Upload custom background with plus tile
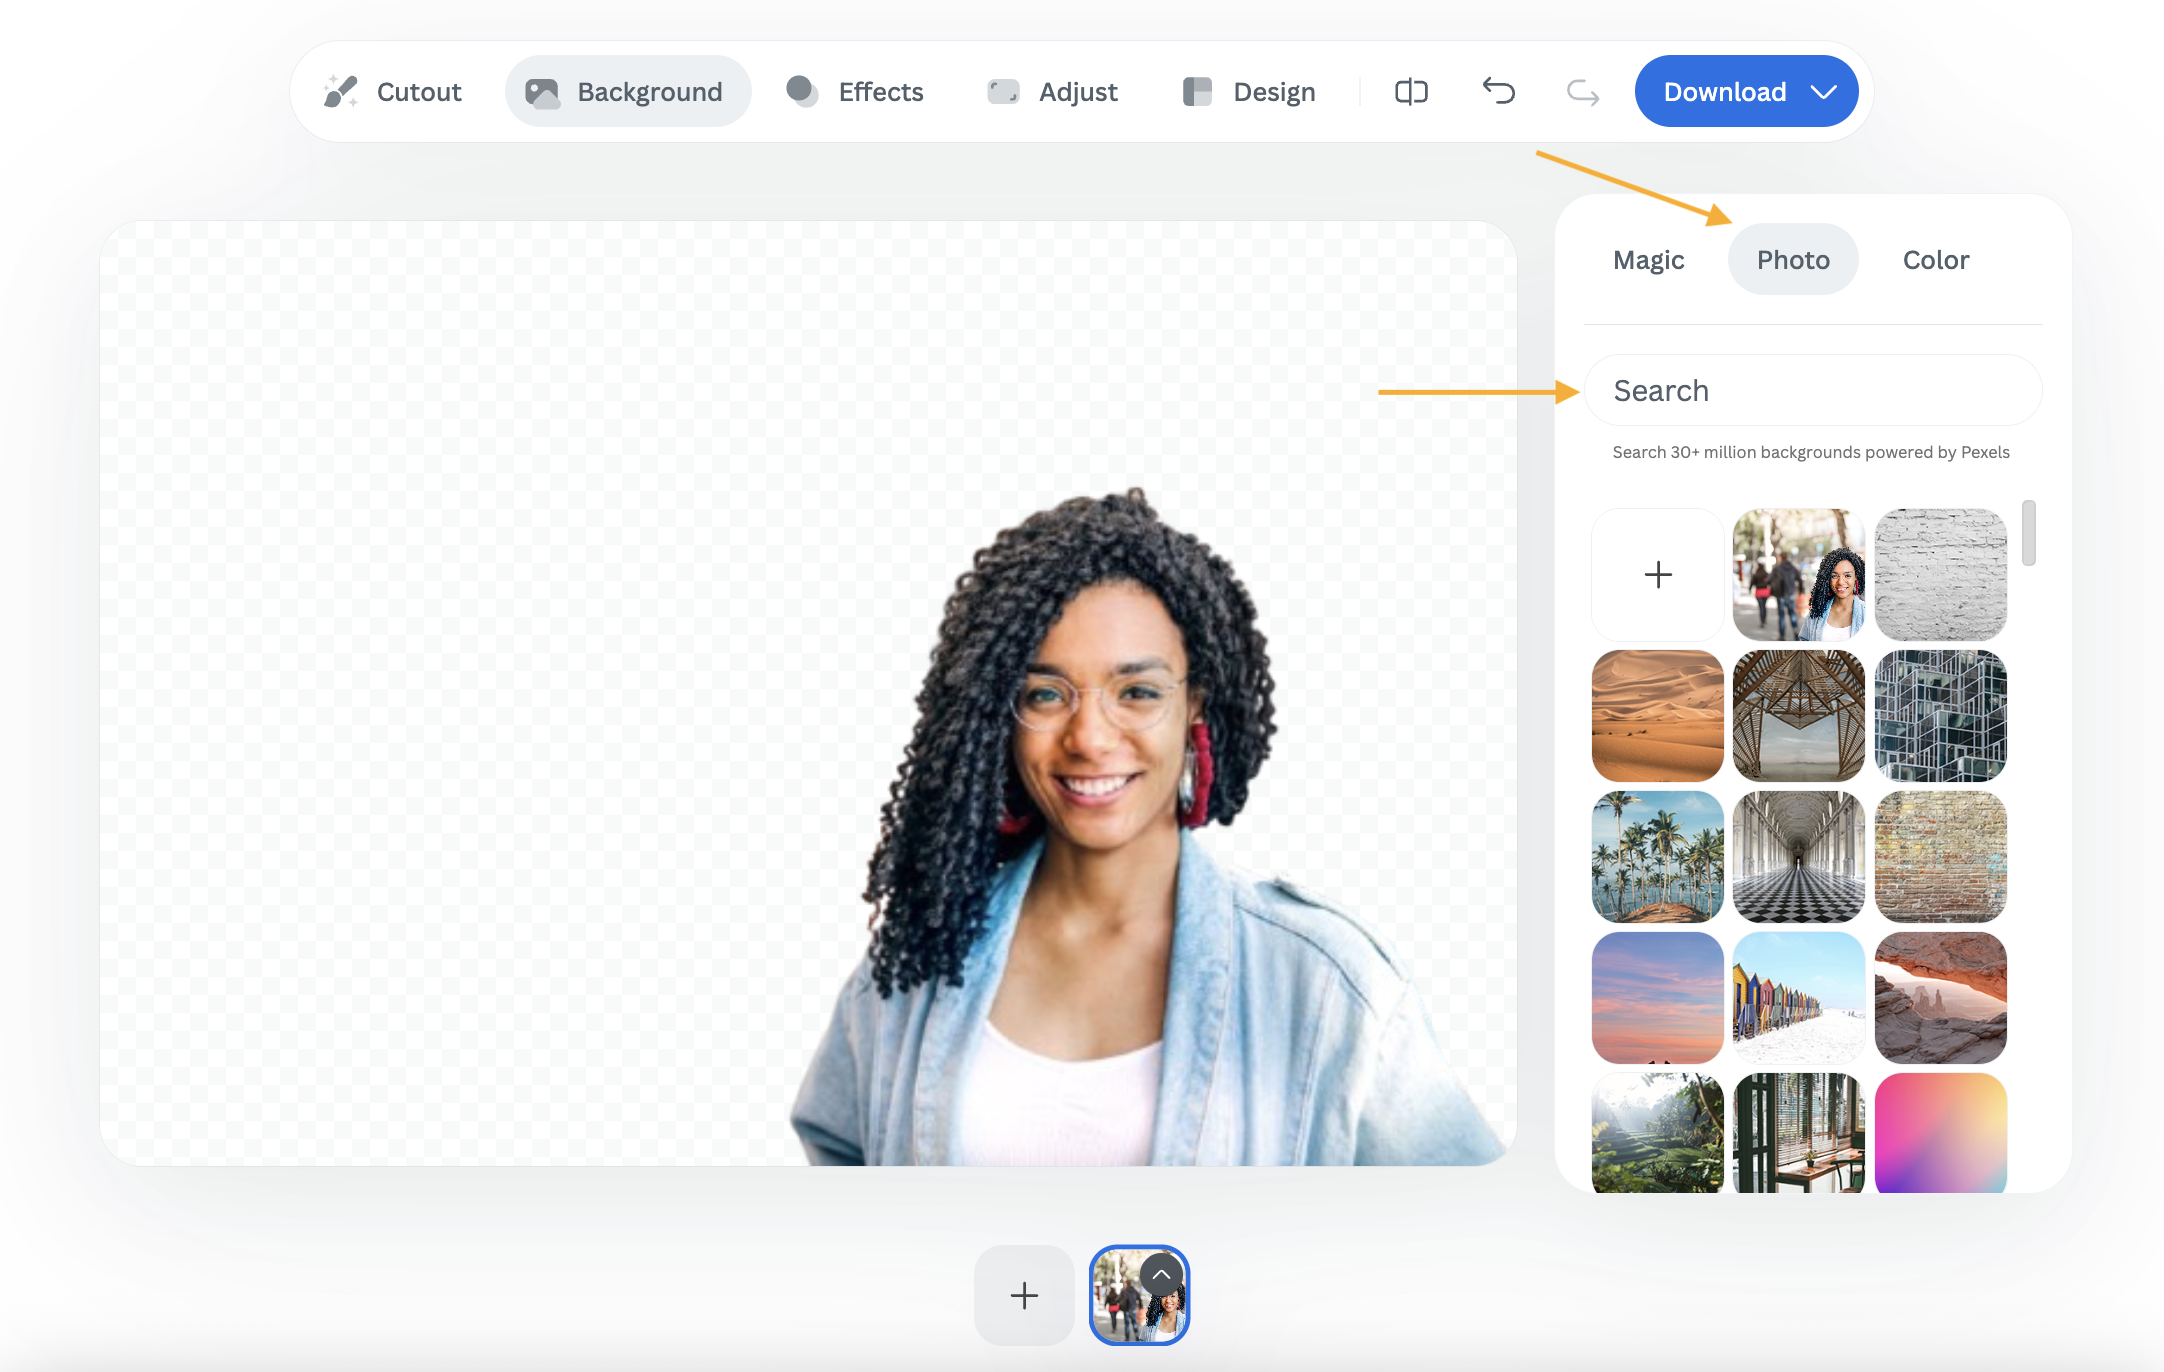Viewport: 2164px width, 1372px height. [1657, 574]
